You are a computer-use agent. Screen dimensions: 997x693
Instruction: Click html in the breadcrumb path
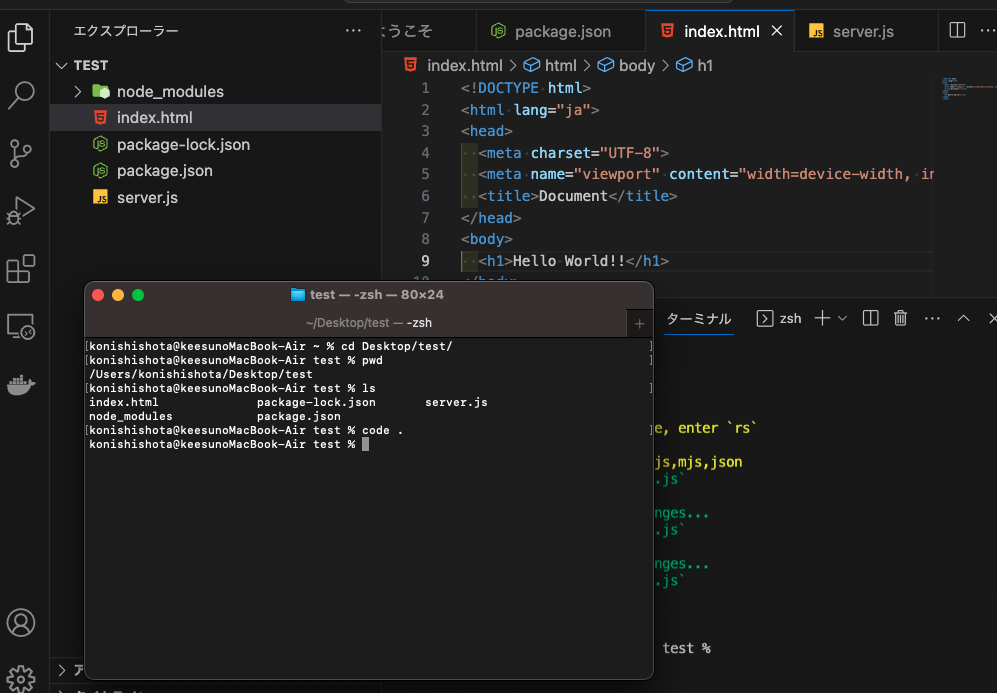click(560, 65)
